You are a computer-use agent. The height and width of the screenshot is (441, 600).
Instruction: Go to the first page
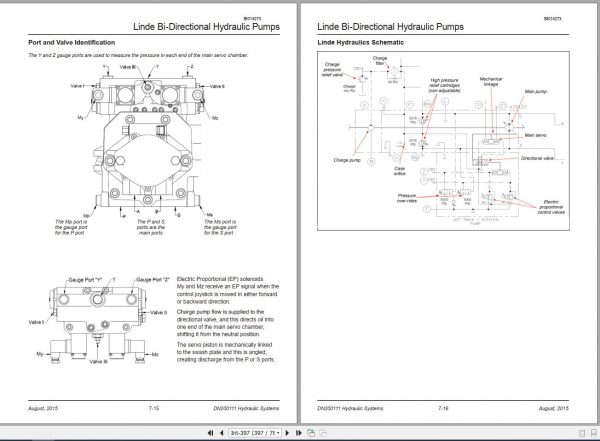pos(210,433)
